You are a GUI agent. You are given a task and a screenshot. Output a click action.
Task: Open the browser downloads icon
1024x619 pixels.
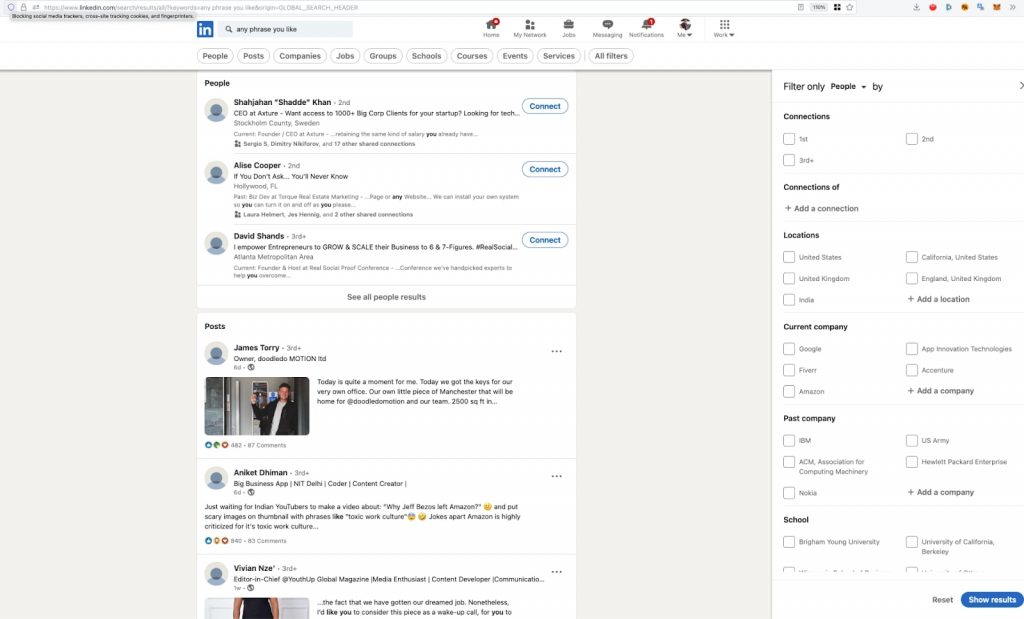(x=916, y=7)
